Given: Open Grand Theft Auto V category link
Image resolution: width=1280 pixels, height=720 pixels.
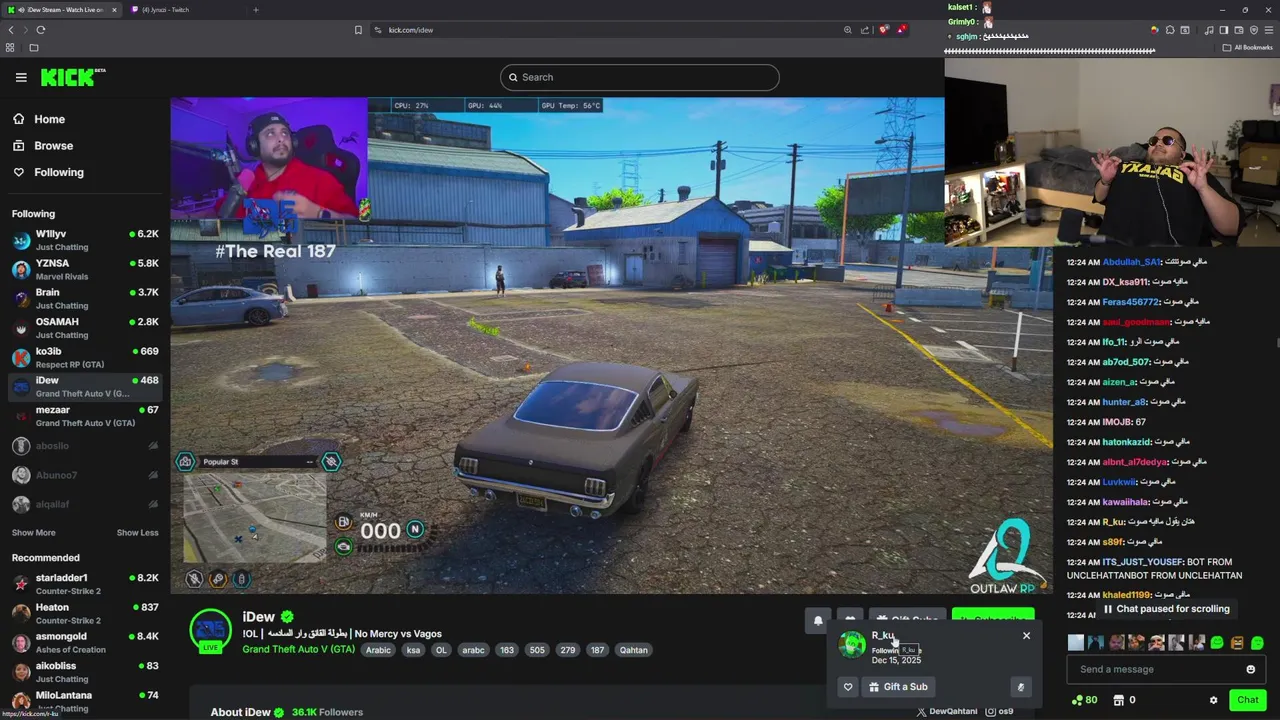Looking at the screenshot, I should tap(298, 650).
